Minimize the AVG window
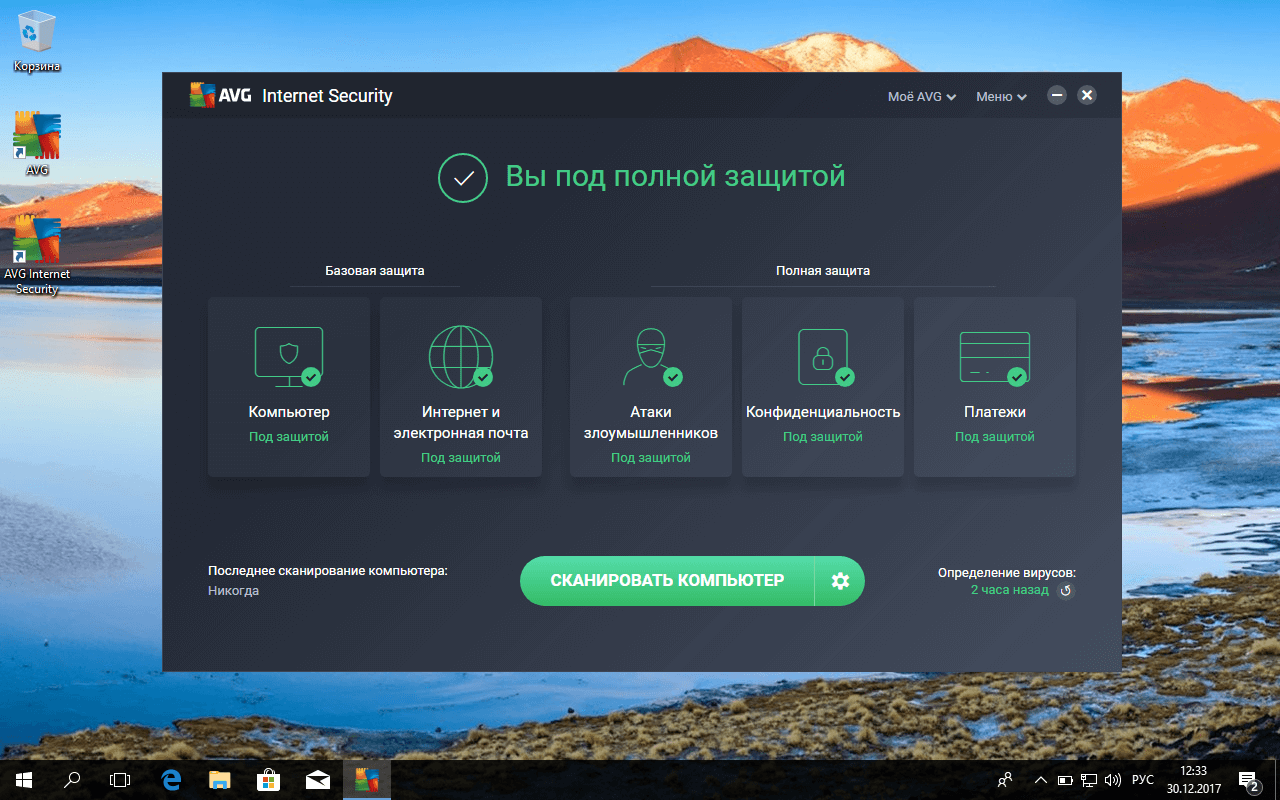1280x800 pixels. pos(1057,96)
